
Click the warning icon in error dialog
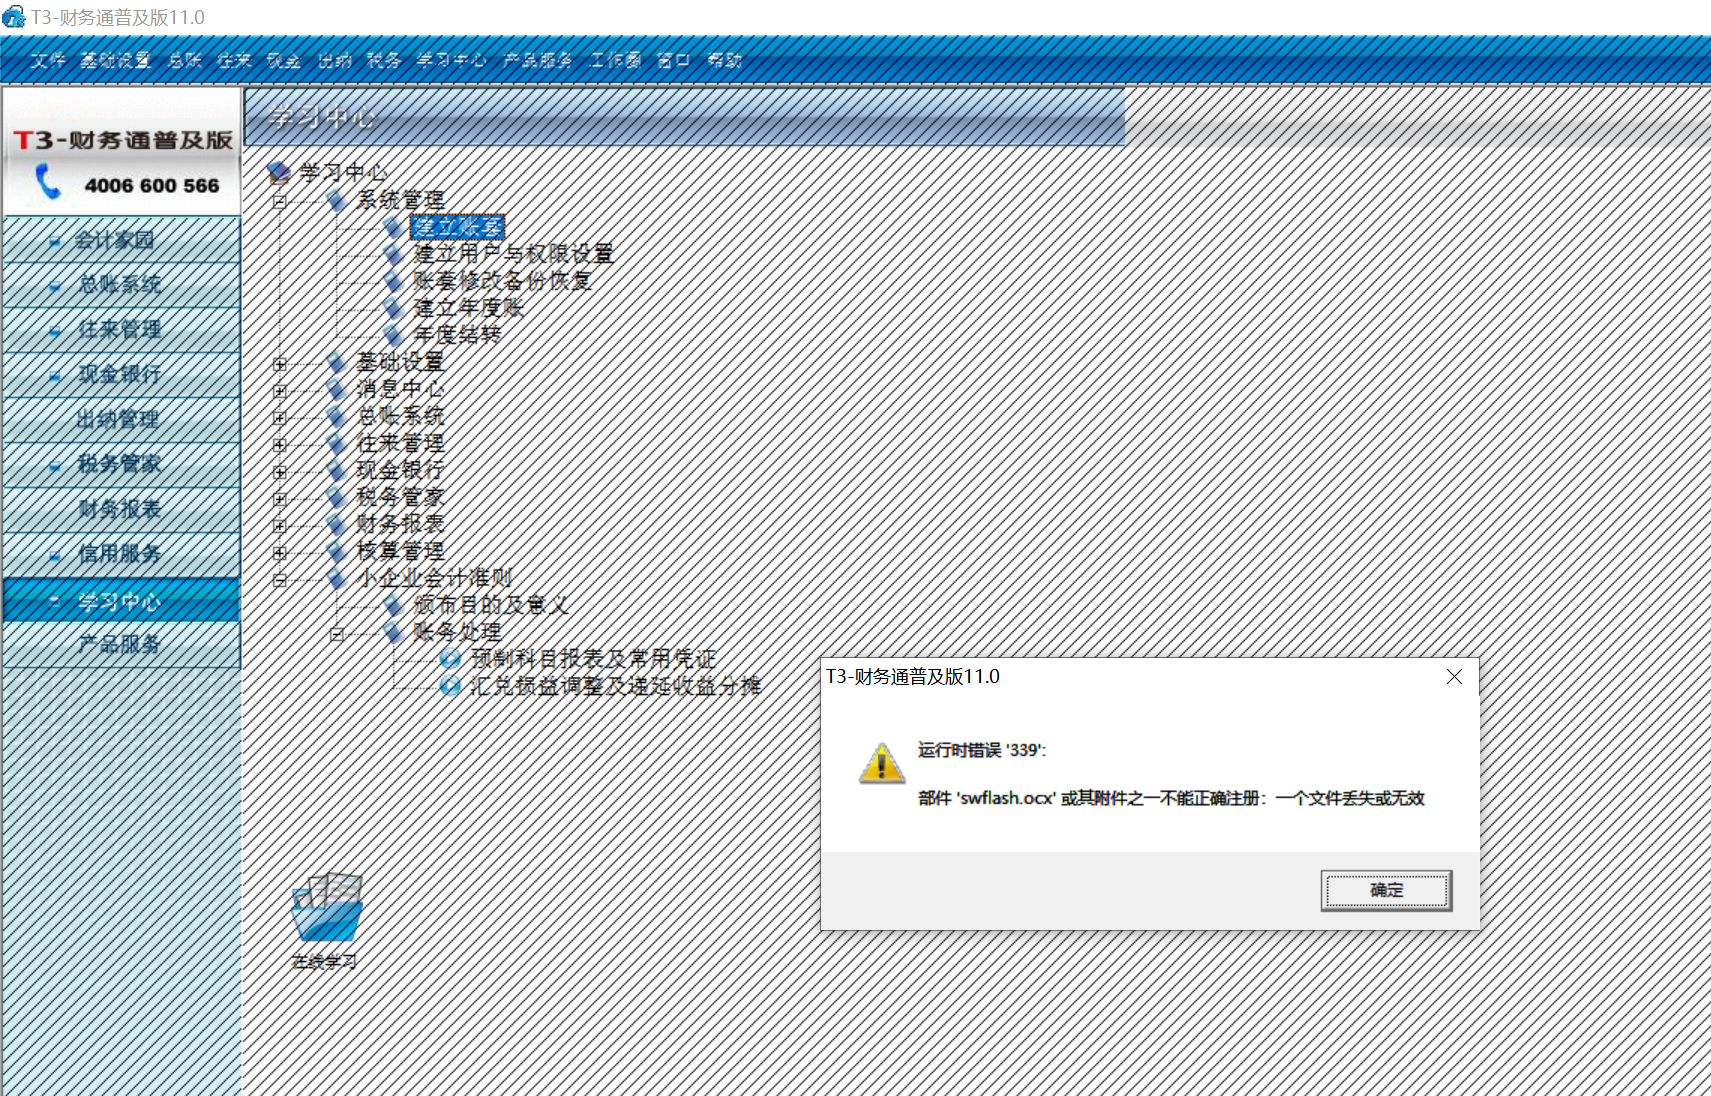[x=882, y=764]
